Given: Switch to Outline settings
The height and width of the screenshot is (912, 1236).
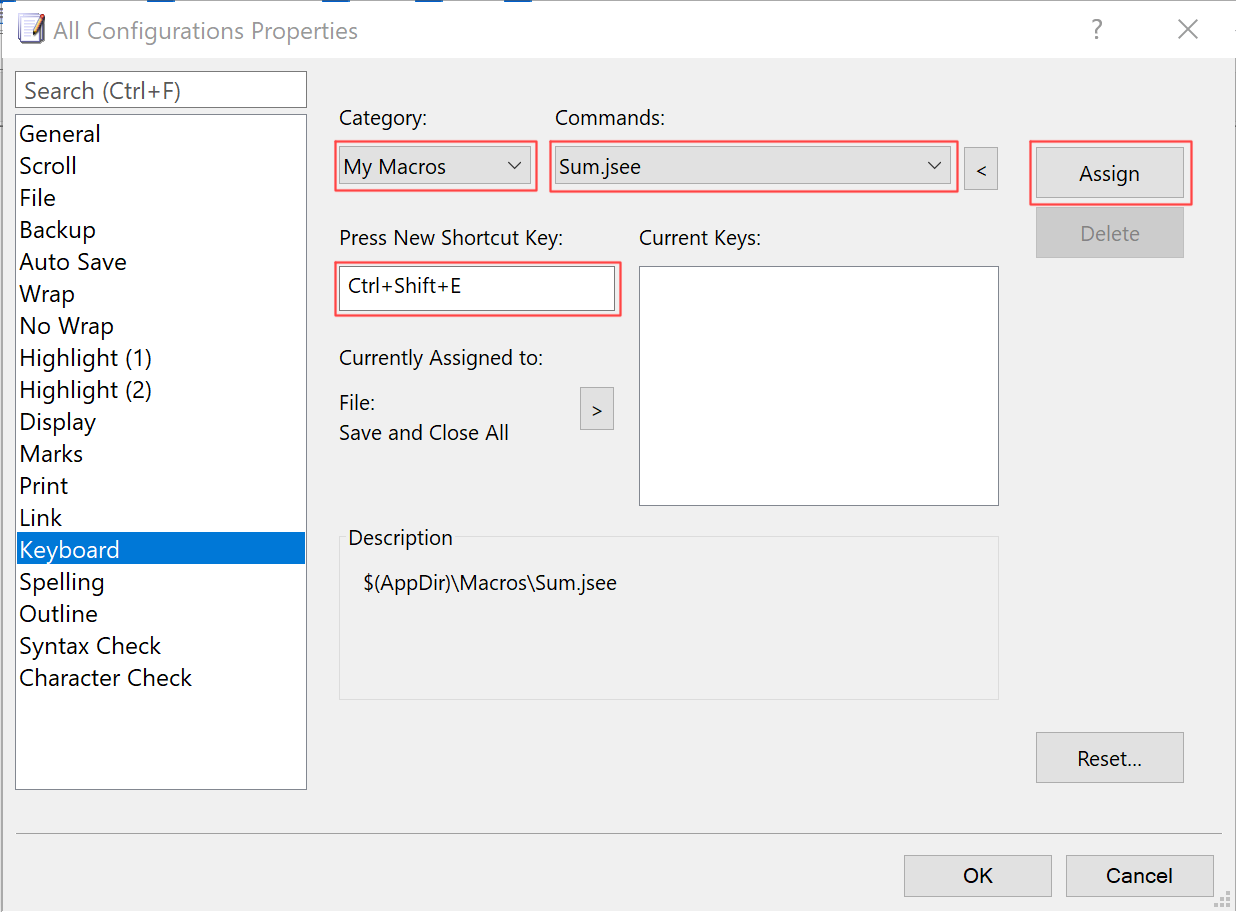Looking at the screenshot, I should pyautogui.click(x=161, y=614).
